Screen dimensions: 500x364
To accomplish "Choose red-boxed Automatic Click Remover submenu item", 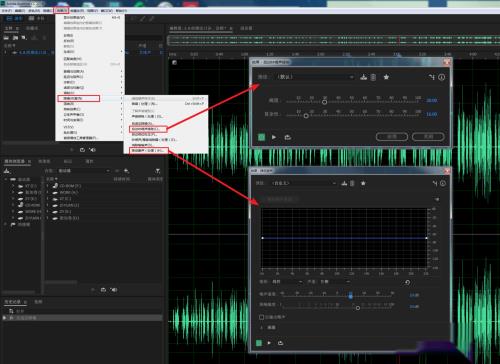I will 148,129.
